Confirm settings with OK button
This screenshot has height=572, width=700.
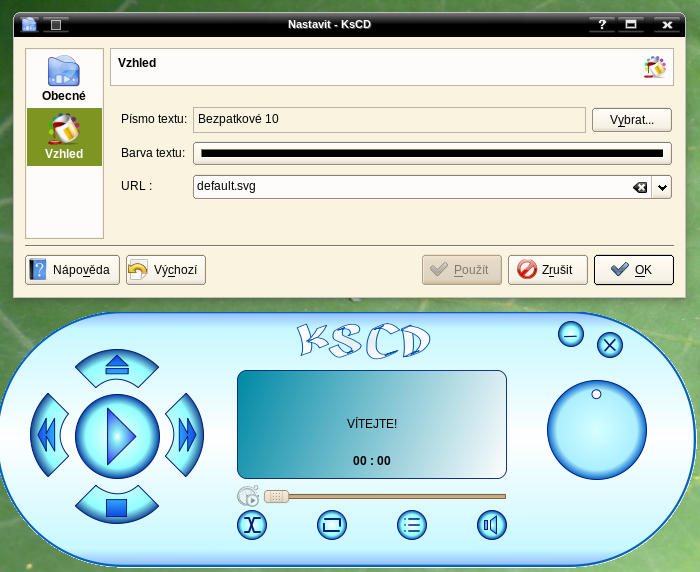tap(634, 270)
